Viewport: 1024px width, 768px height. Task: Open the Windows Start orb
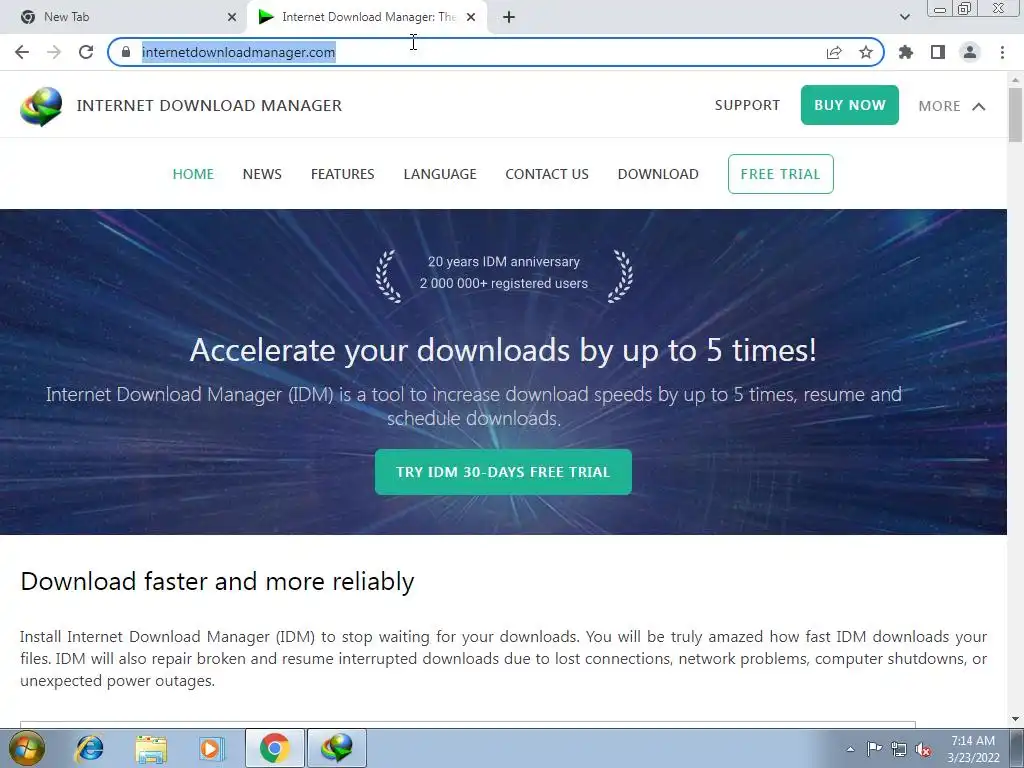click(27, 748)
